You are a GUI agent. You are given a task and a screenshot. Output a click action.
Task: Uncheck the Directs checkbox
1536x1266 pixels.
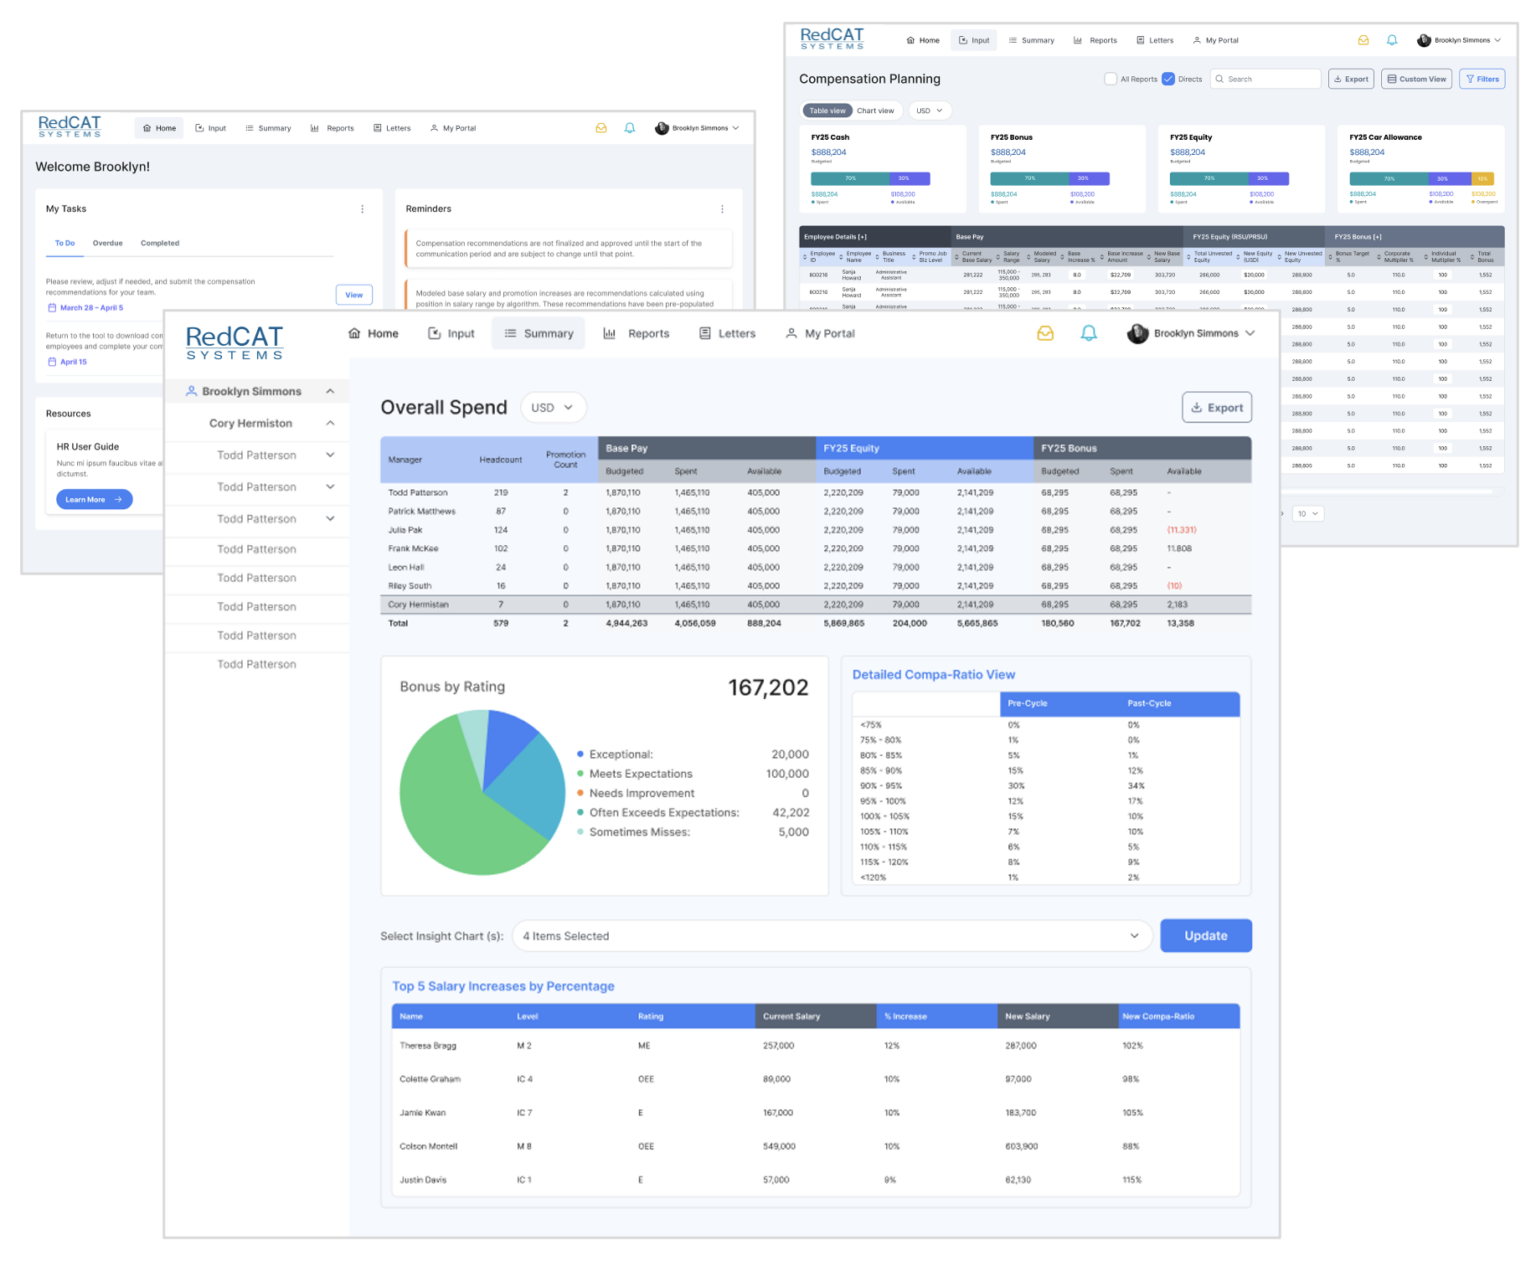click(1168, 78)
